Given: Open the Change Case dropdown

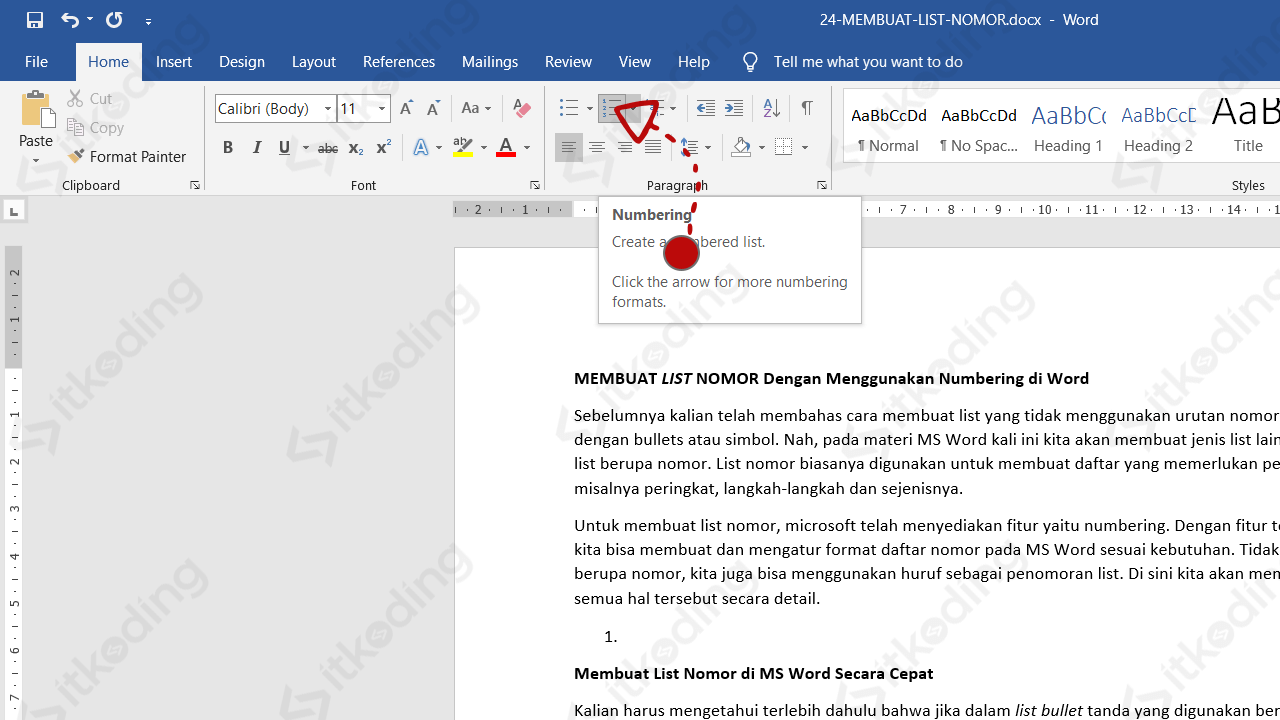Looking at the screenshot, I should point(476,108).
